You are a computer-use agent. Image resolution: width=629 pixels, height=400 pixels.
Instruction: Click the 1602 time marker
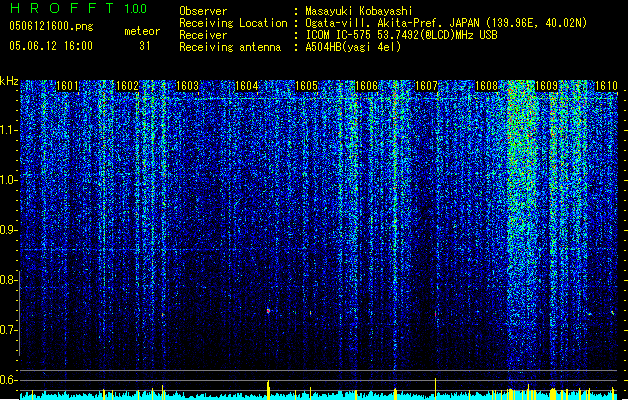coord(127,86)
